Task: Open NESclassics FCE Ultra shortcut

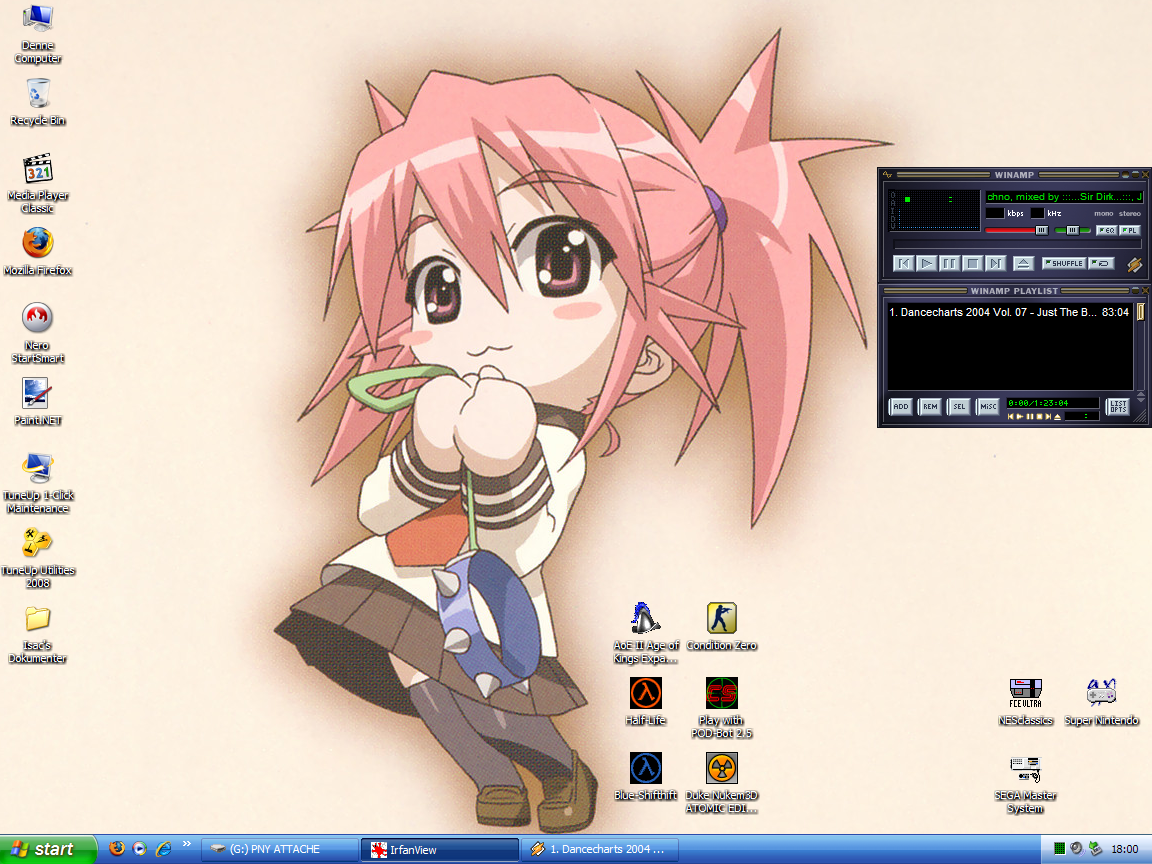Action: [1026, 702]
